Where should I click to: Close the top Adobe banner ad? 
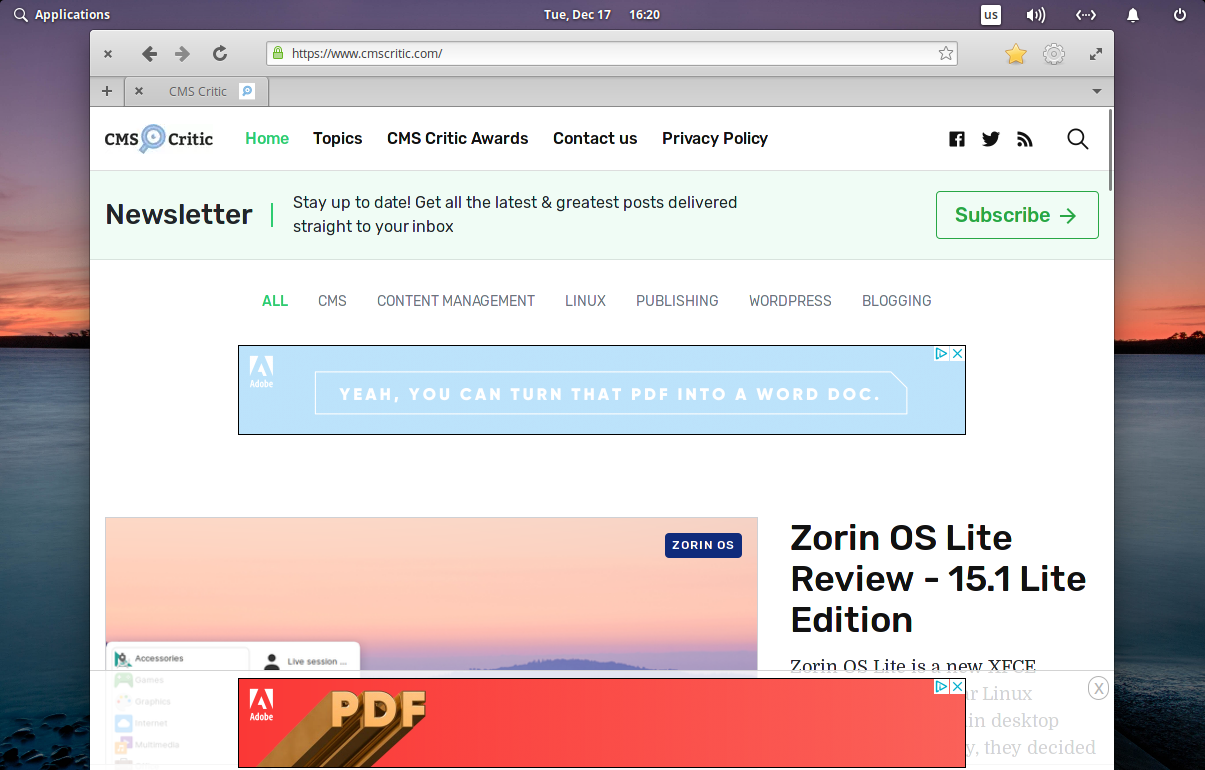point(957,353)
